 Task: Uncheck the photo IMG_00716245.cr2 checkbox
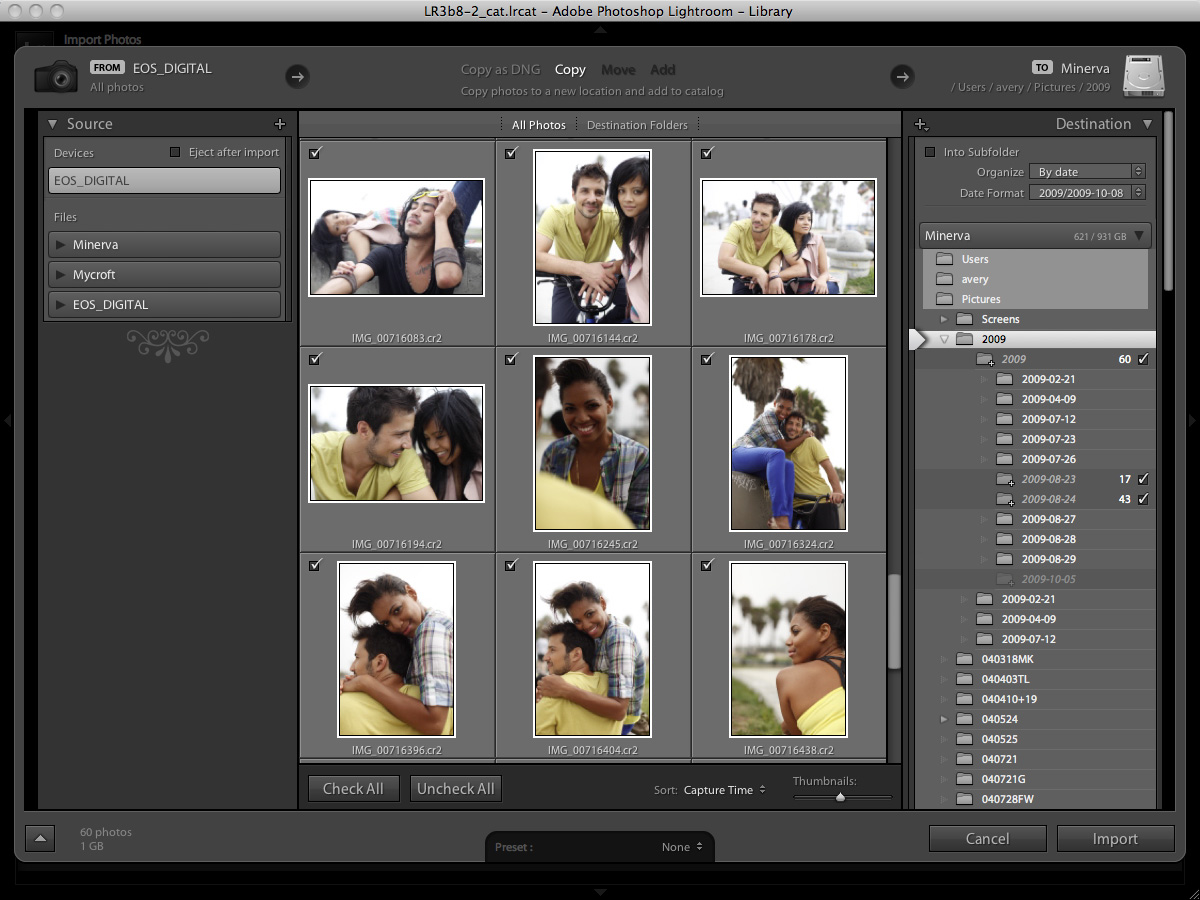[x=511, y=359]
